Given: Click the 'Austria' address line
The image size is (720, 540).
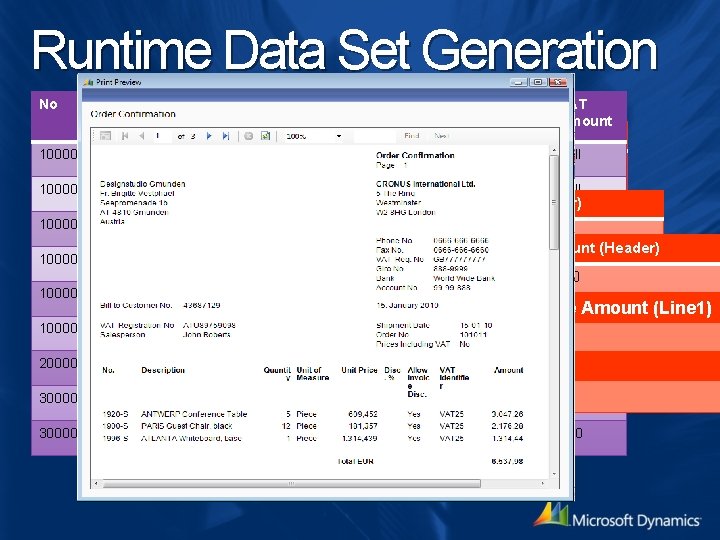Looking at the screenshot, I should [112, 221].
